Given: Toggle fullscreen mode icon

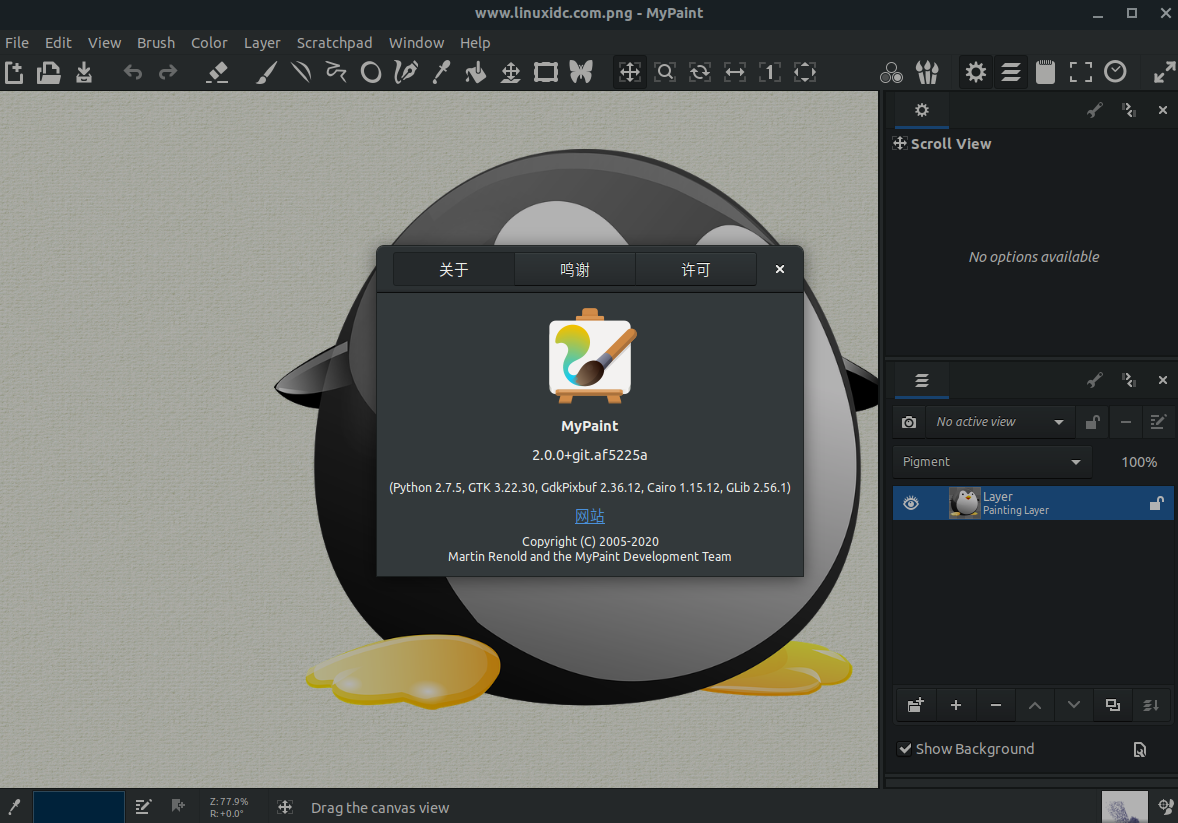Looking at the screenshot, I should tap(1080, 73).
